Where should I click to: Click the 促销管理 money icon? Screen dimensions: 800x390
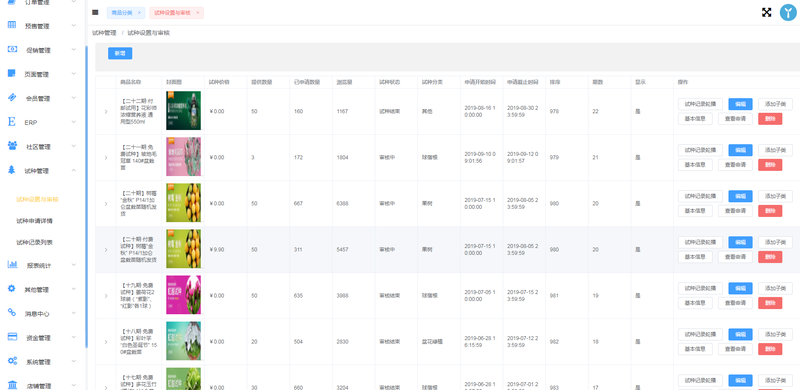(12, 50)
